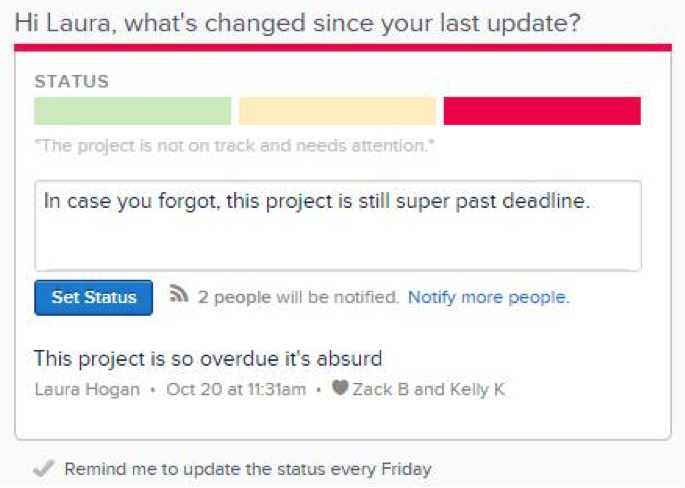The height and width of the screenshot is (488, 685).
Task: Click the STATUS section label
Action: [x=72, y=82]
